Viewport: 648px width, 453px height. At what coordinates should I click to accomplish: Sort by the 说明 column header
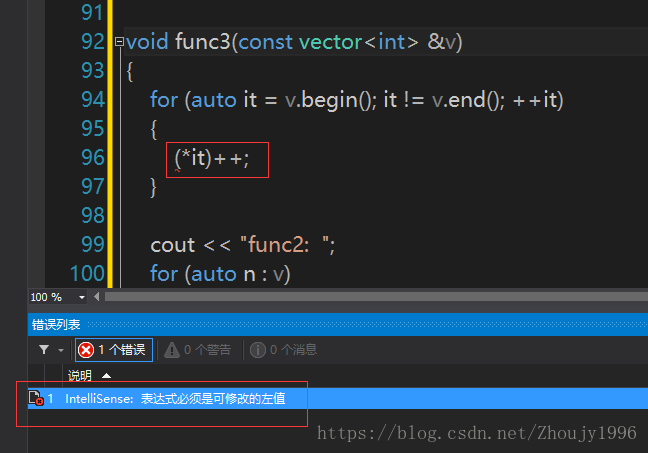80,376
